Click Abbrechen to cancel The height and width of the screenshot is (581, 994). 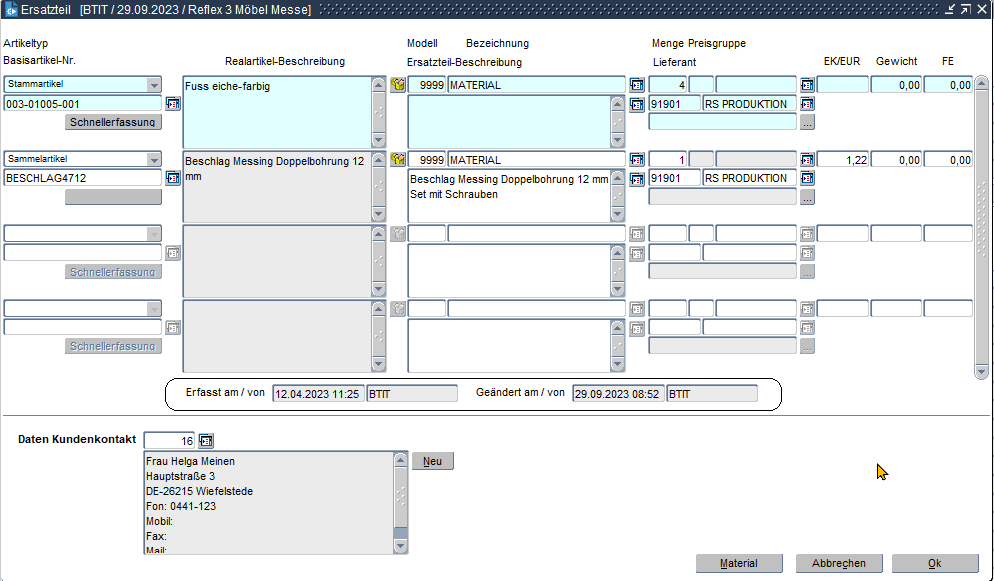(838, 563)
